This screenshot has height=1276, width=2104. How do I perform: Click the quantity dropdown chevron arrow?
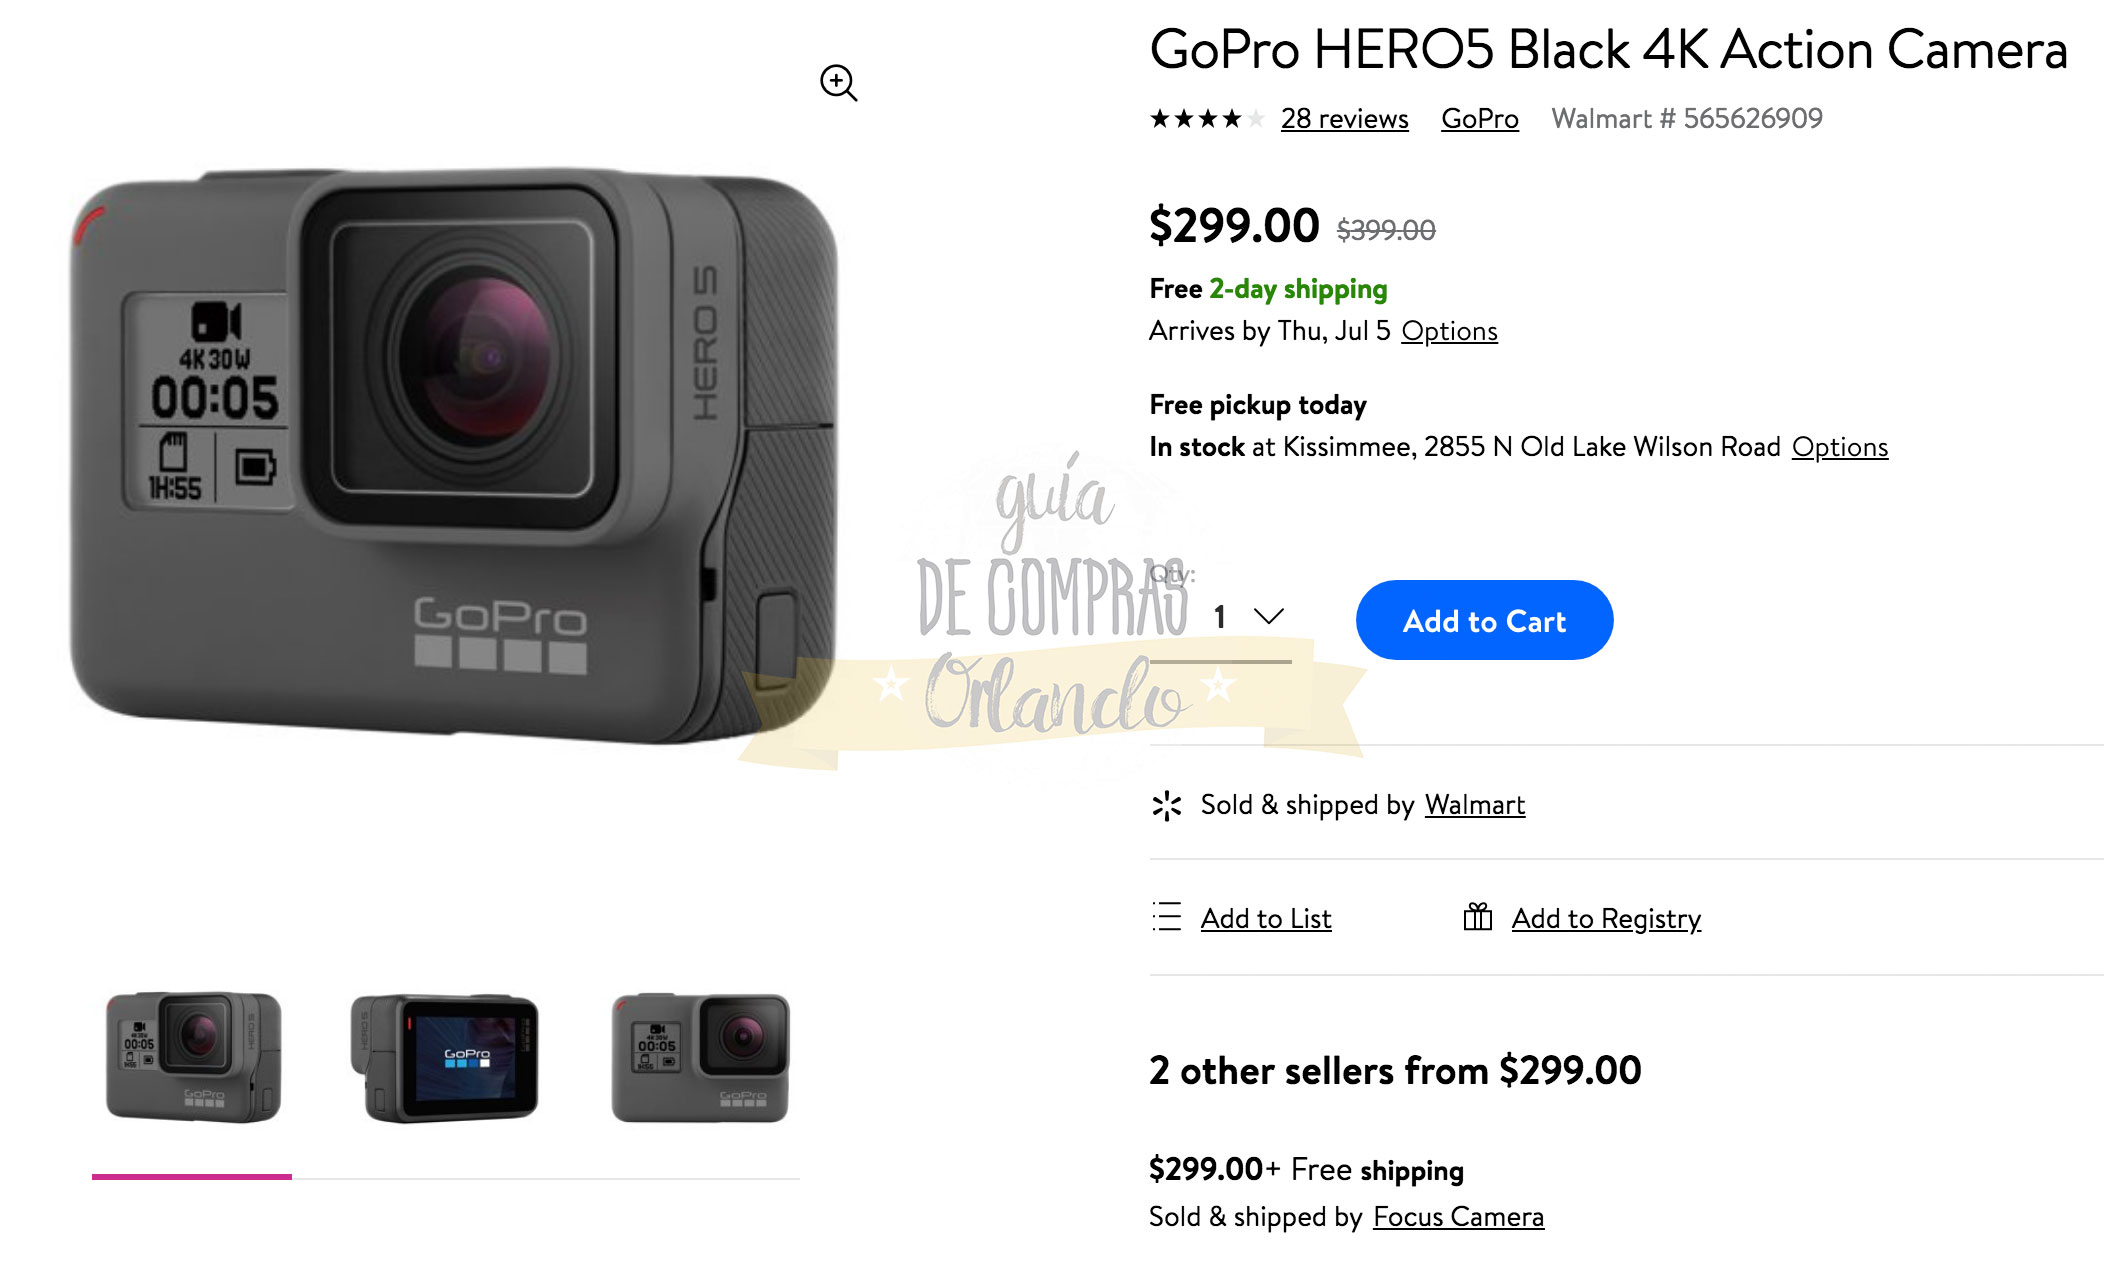coord(1268,616)
